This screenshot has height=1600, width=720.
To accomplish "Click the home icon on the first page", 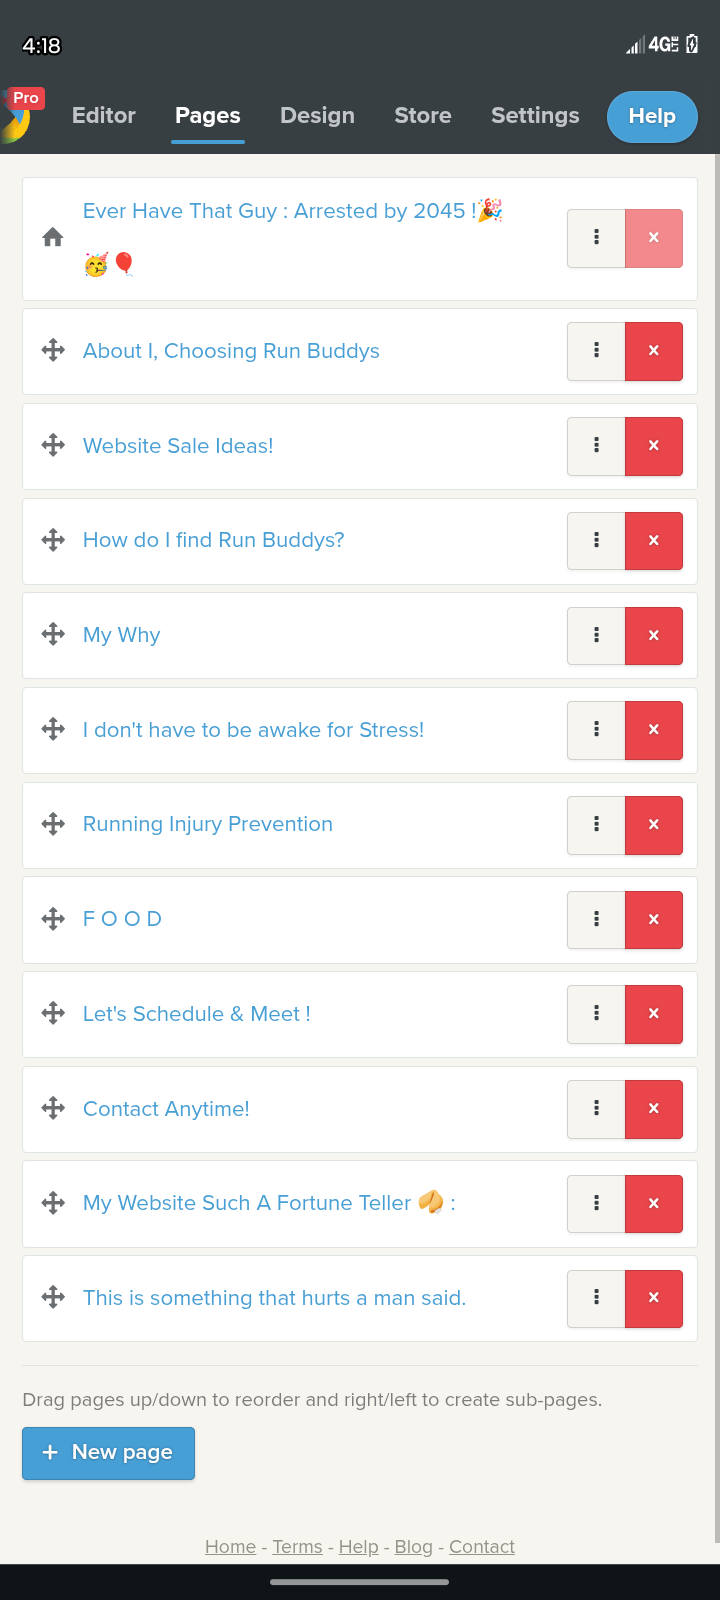I will (x=53, y=238).
